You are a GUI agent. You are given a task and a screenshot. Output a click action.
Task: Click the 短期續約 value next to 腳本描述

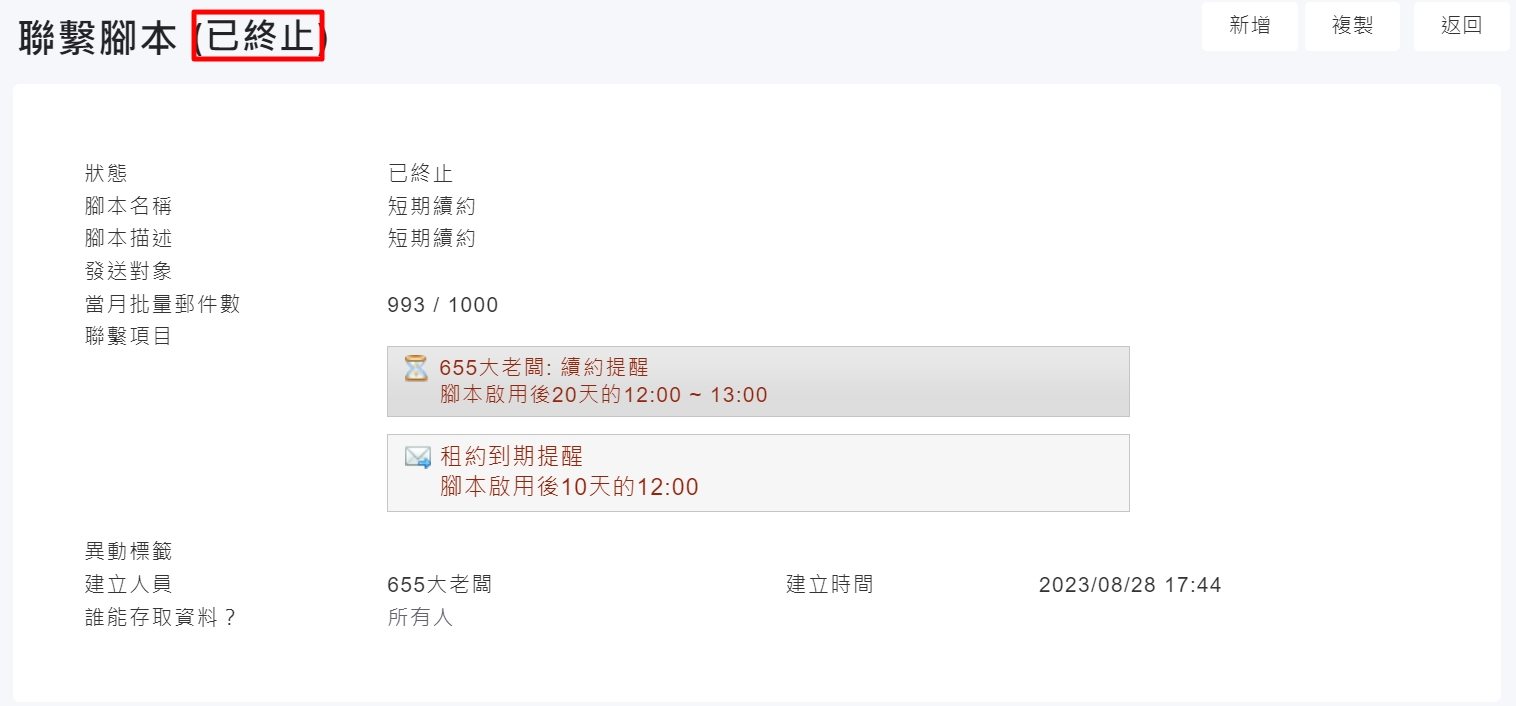pos(431,239)
